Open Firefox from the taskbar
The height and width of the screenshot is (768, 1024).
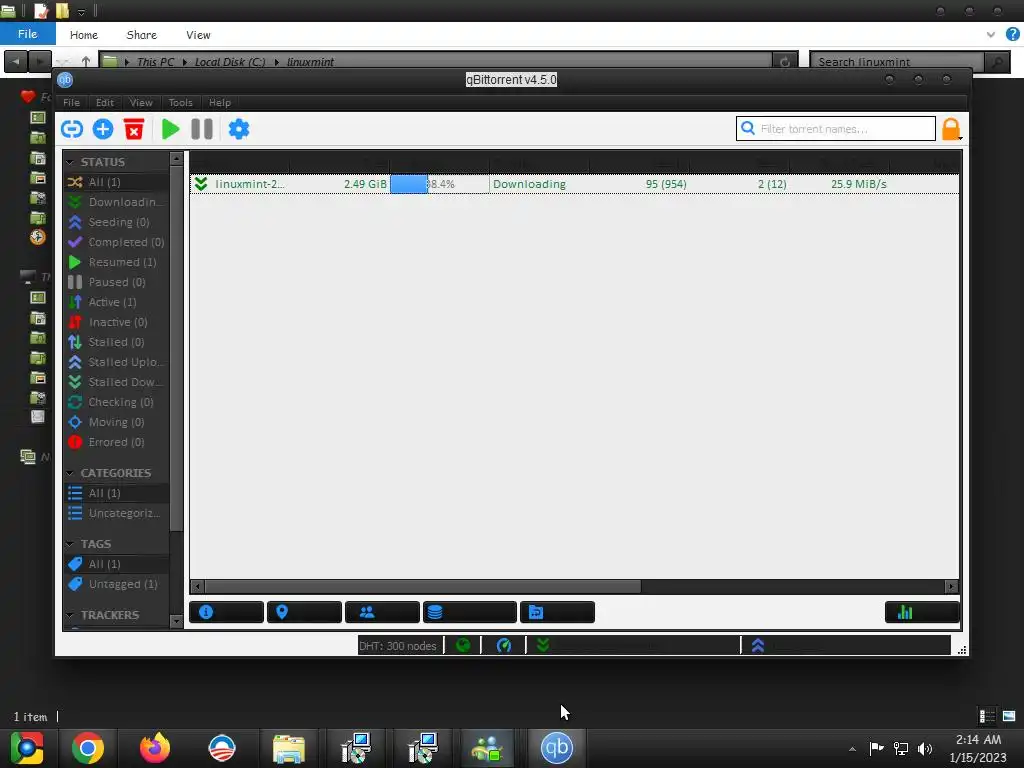pyautogui.click(x=155, y=748)
